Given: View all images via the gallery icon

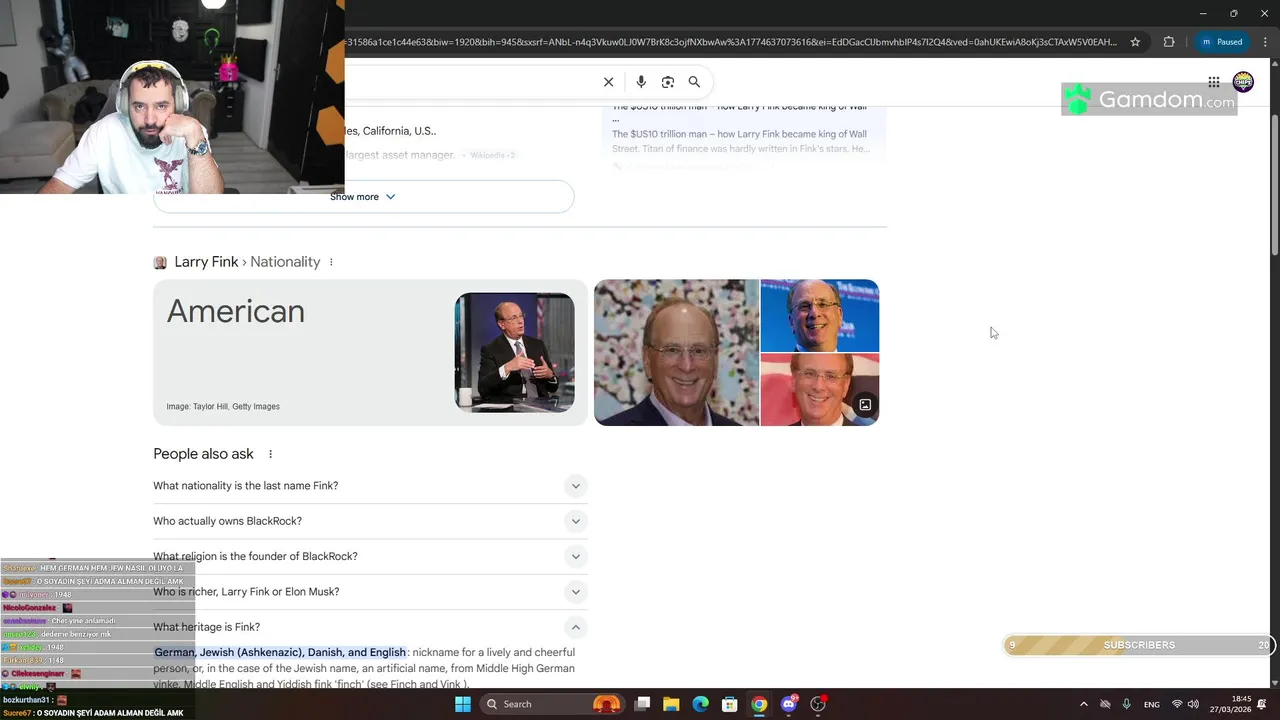Looking at the screenshot, I should click(865, 405).
